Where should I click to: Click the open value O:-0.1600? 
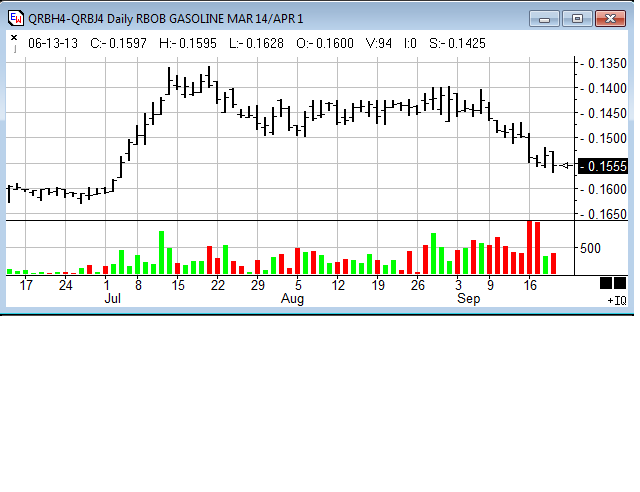coord(325,43)
